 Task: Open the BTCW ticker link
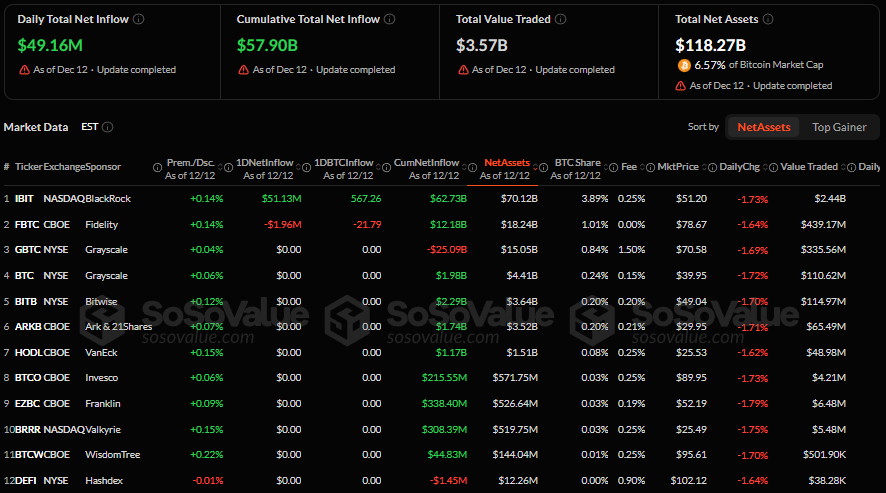(29, 455)
